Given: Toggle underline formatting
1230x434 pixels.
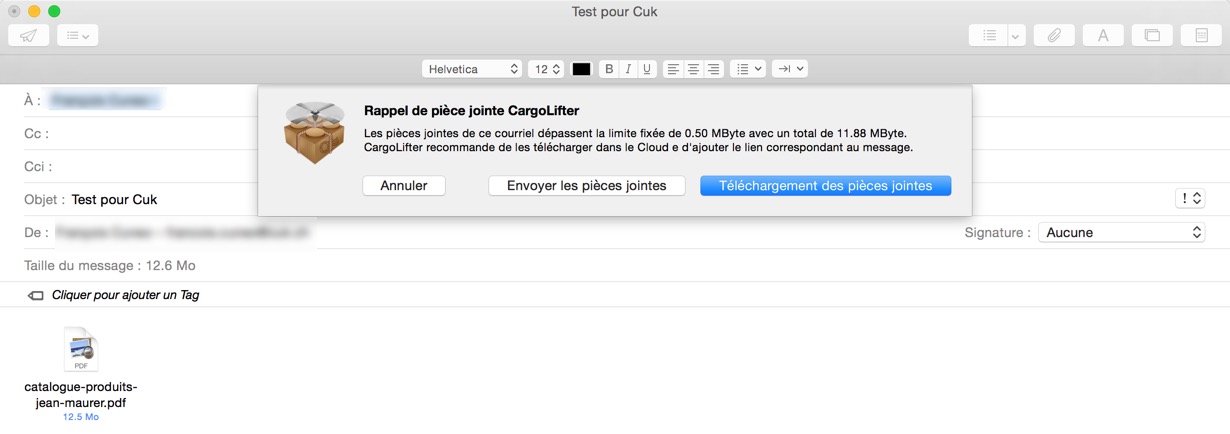Looking at the screenshot, I should pyautogui.click(x=647, y=69).
